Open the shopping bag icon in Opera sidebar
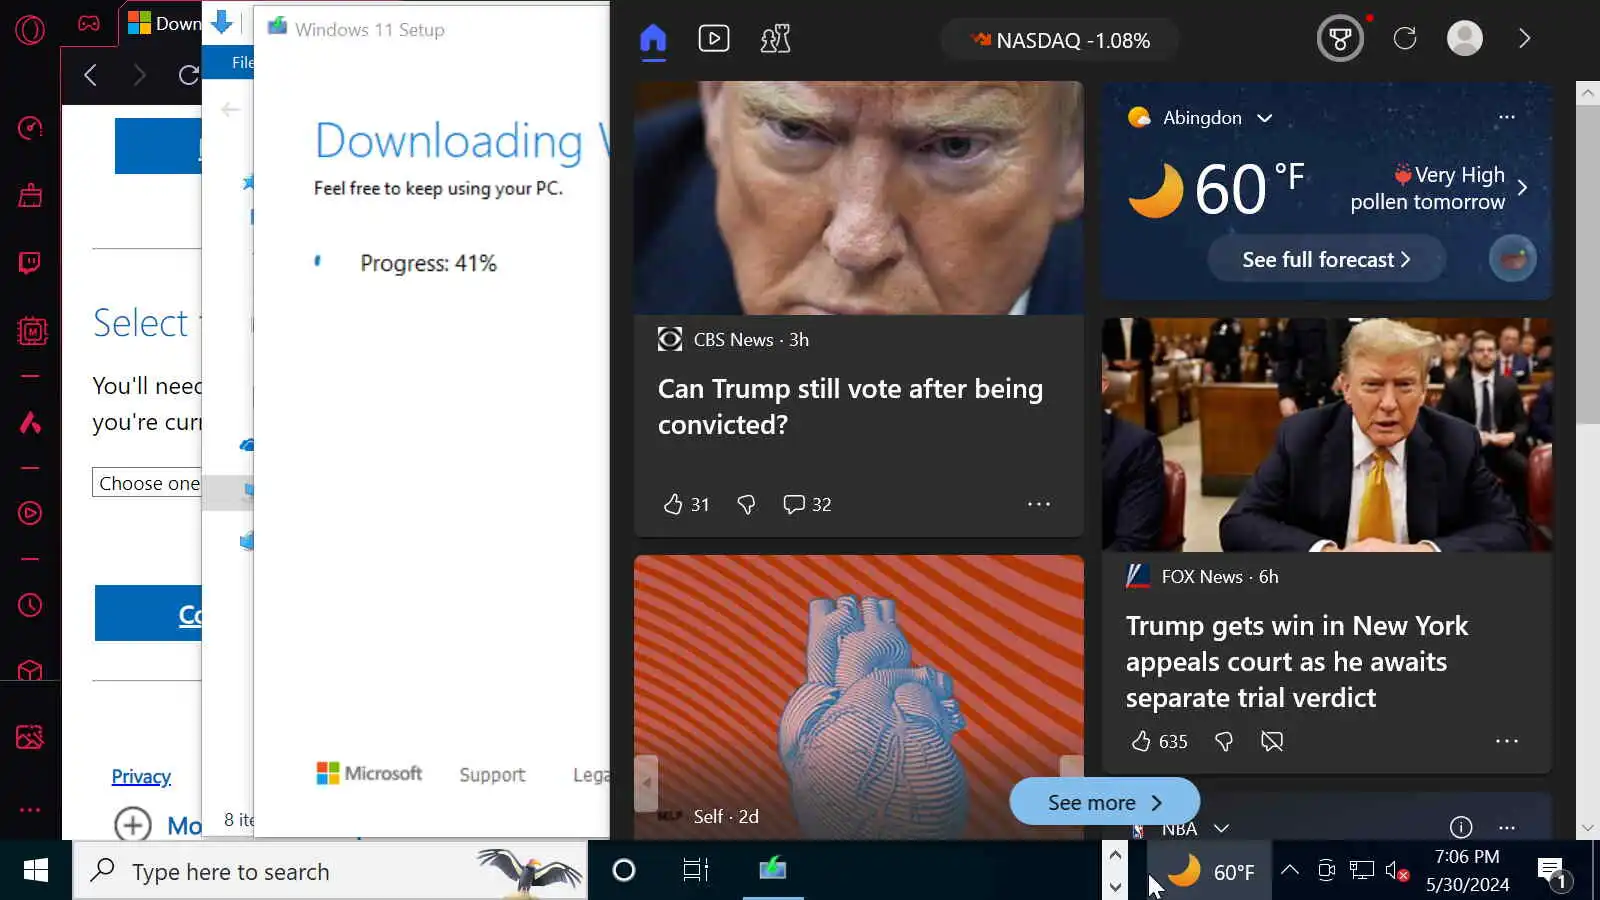1600x900 pixels. pos(30,195)
